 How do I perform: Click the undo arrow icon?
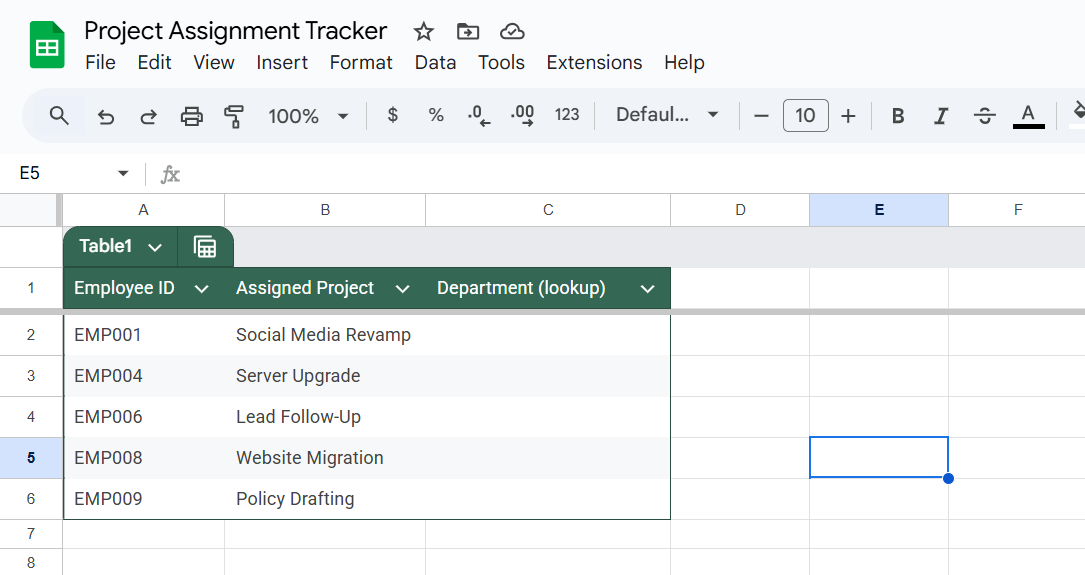(106, 116)
